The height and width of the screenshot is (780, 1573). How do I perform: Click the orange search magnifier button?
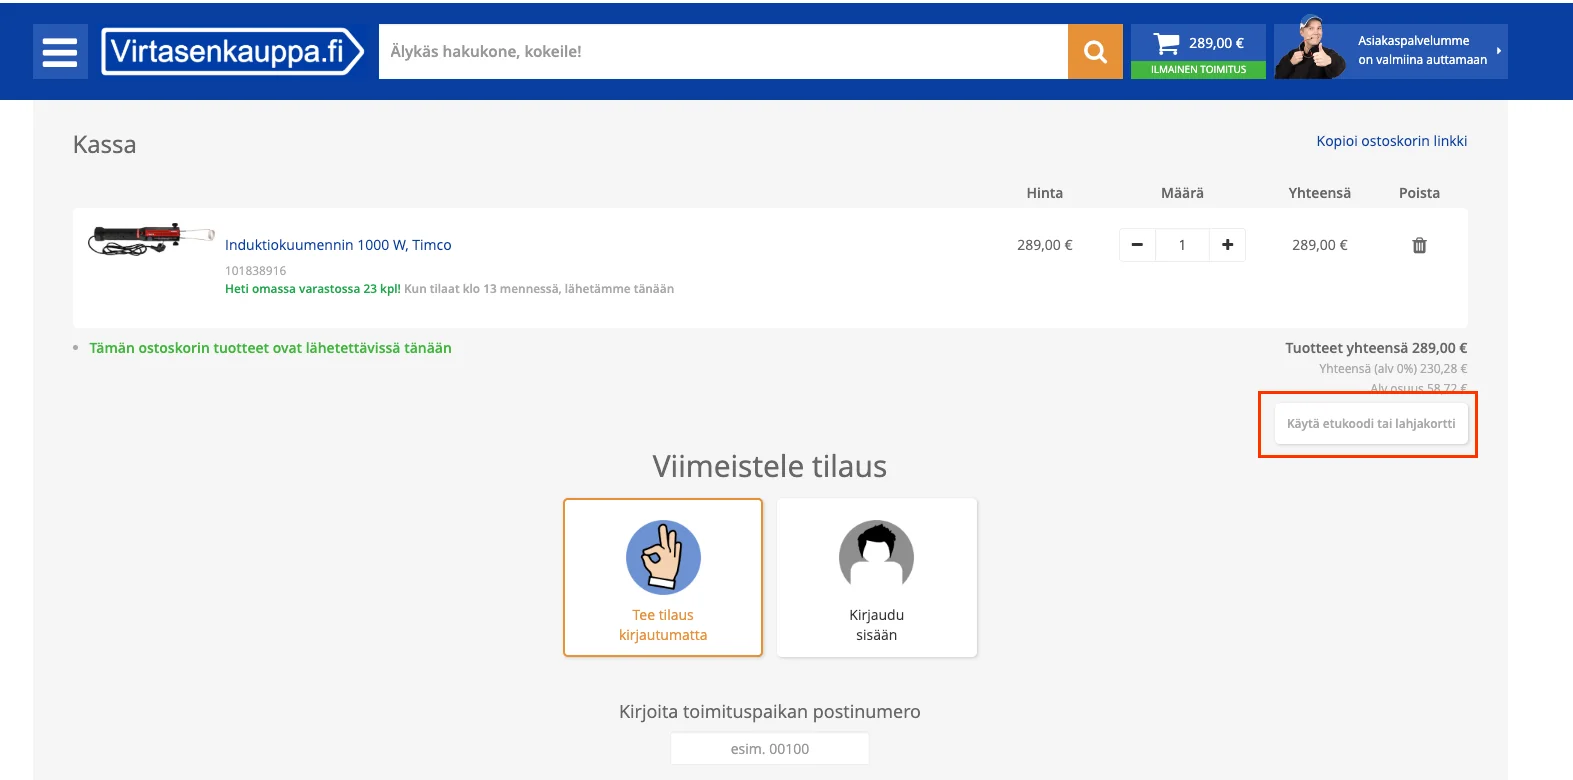(x=1095, y=51)
